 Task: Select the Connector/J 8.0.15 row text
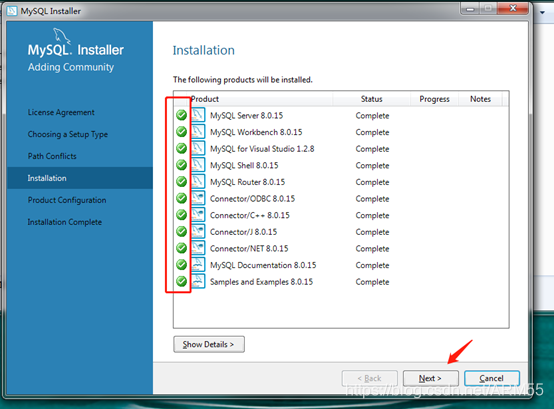coord(243,232)
